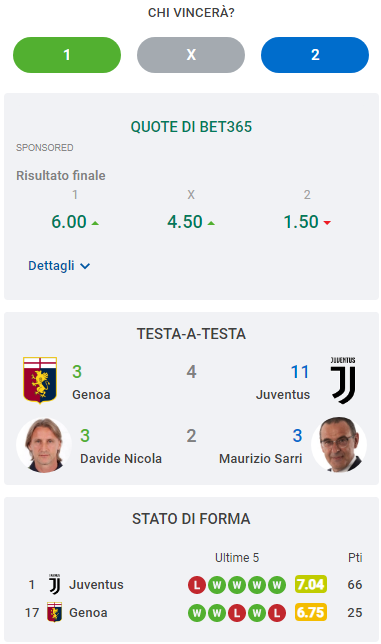This screenshot has width=381, height=644.
Task: Click Genoa's last red L form badge
Action: point(277,613)
